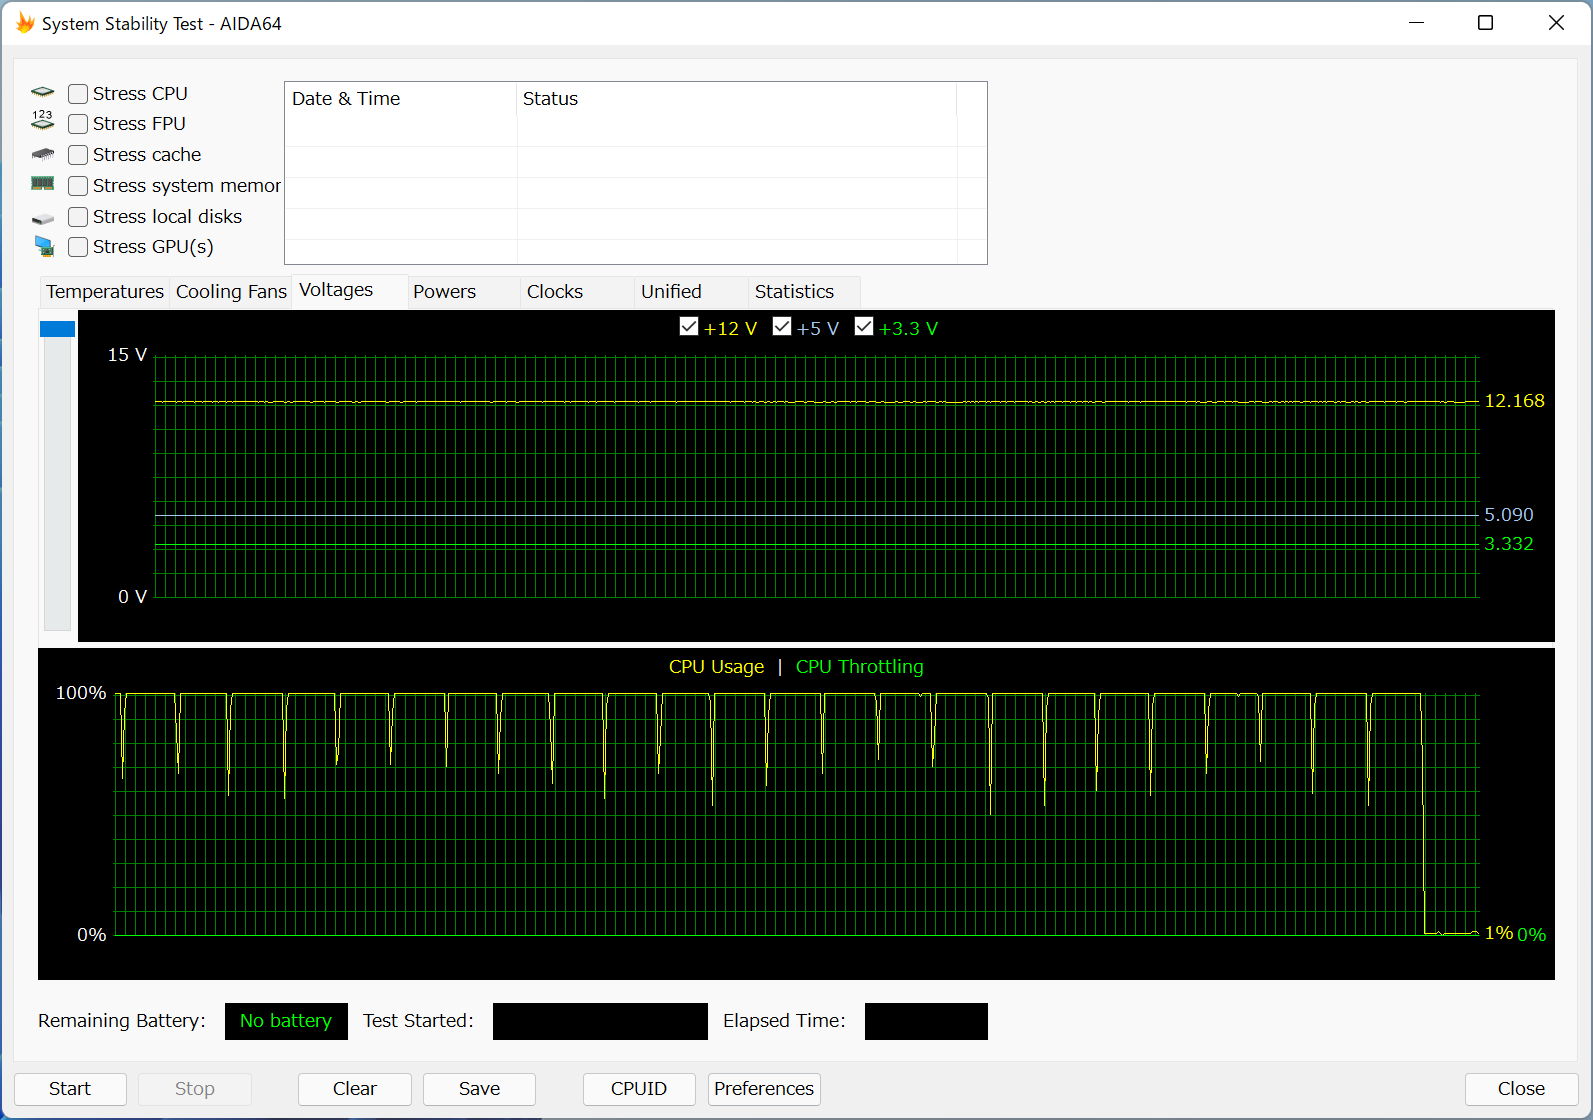This screenshot has width=1593, height=1120.
Task: Hide the +3.3 V voltage line
Action: (864, 327)
